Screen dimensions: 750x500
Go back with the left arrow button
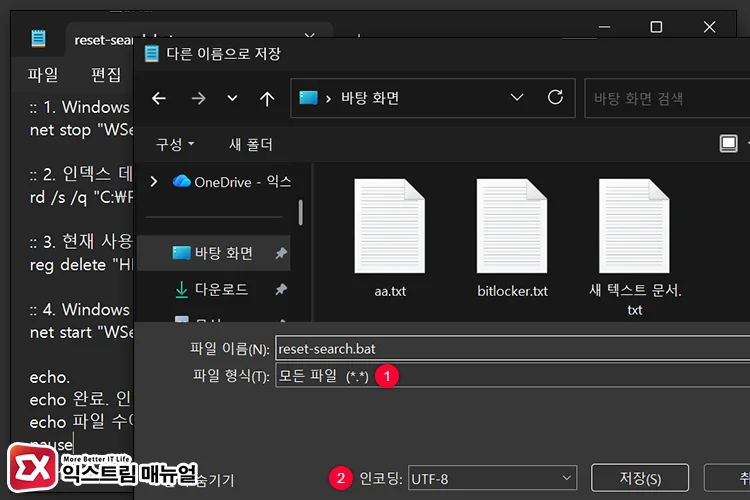(x=159, y=99)
